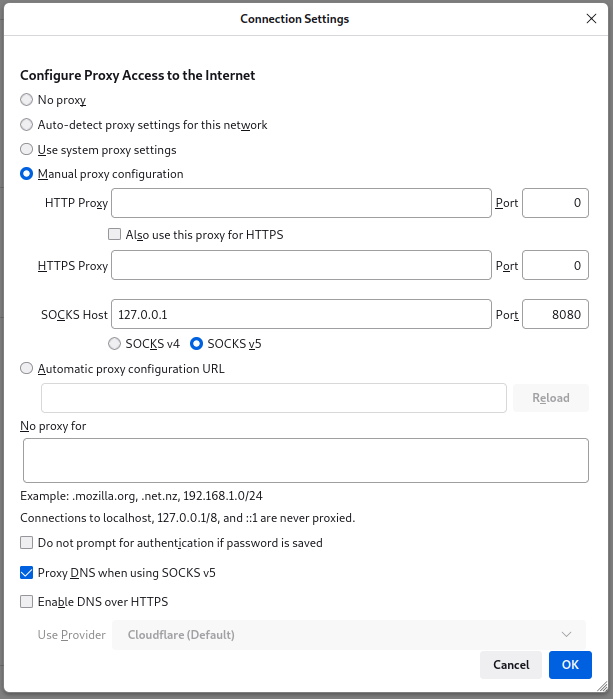This screenshot has width=613, height=699.
Task: Click the SOCKS port field showing 8080
Action: (x=555, y=315)
